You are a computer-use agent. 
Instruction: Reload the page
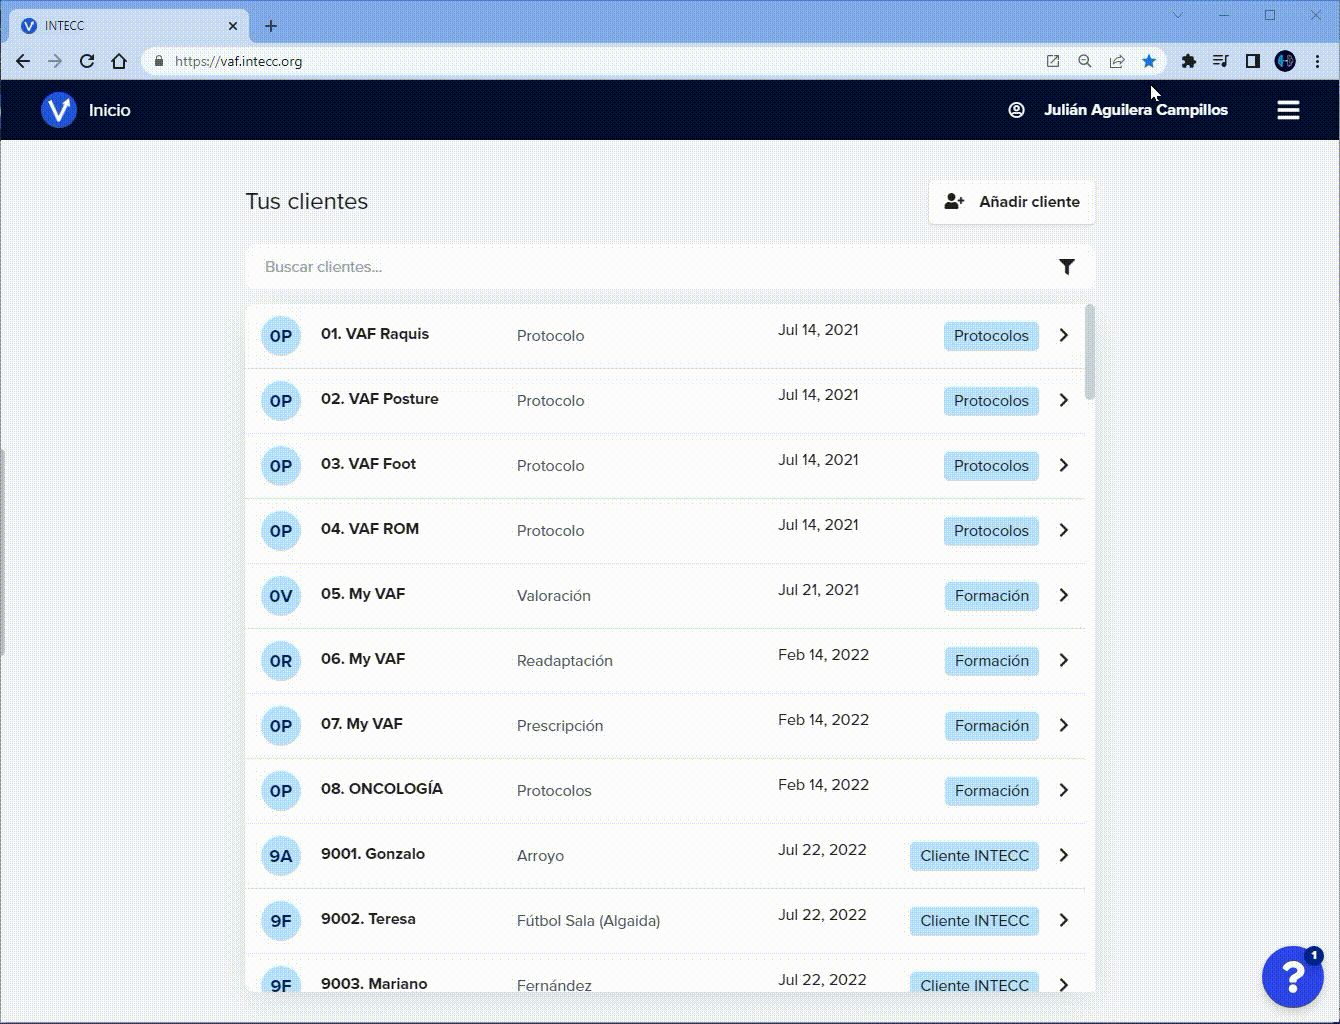click(x=87, y=61)
